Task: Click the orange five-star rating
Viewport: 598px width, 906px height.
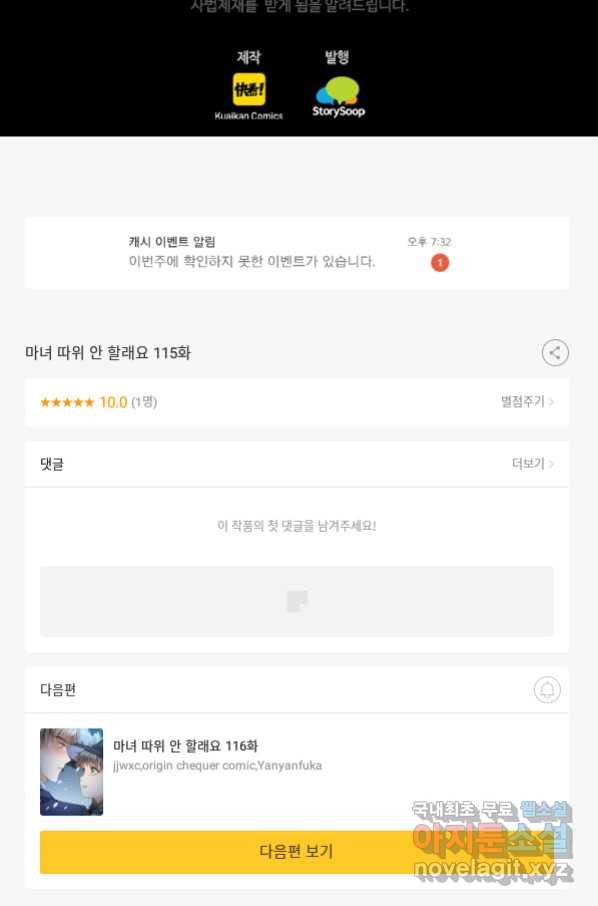Action: coord(66,402)
